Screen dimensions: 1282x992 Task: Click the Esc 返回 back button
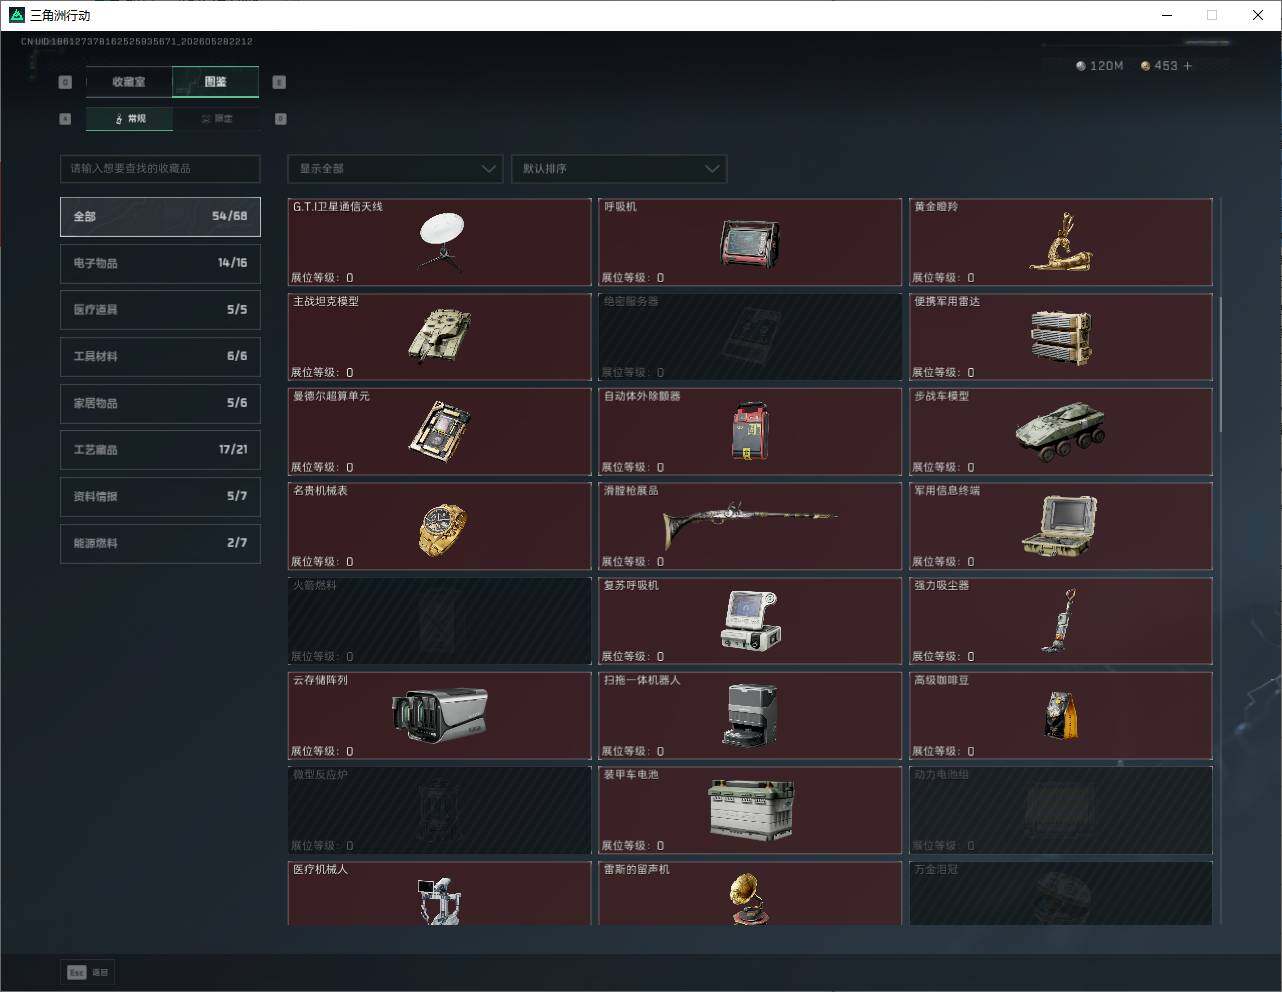(88, 972)
